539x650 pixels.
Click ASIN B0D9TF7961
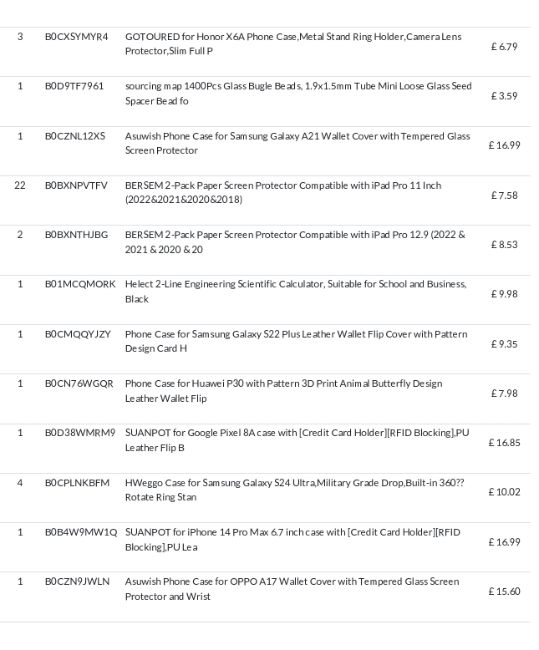coord(74,86)
